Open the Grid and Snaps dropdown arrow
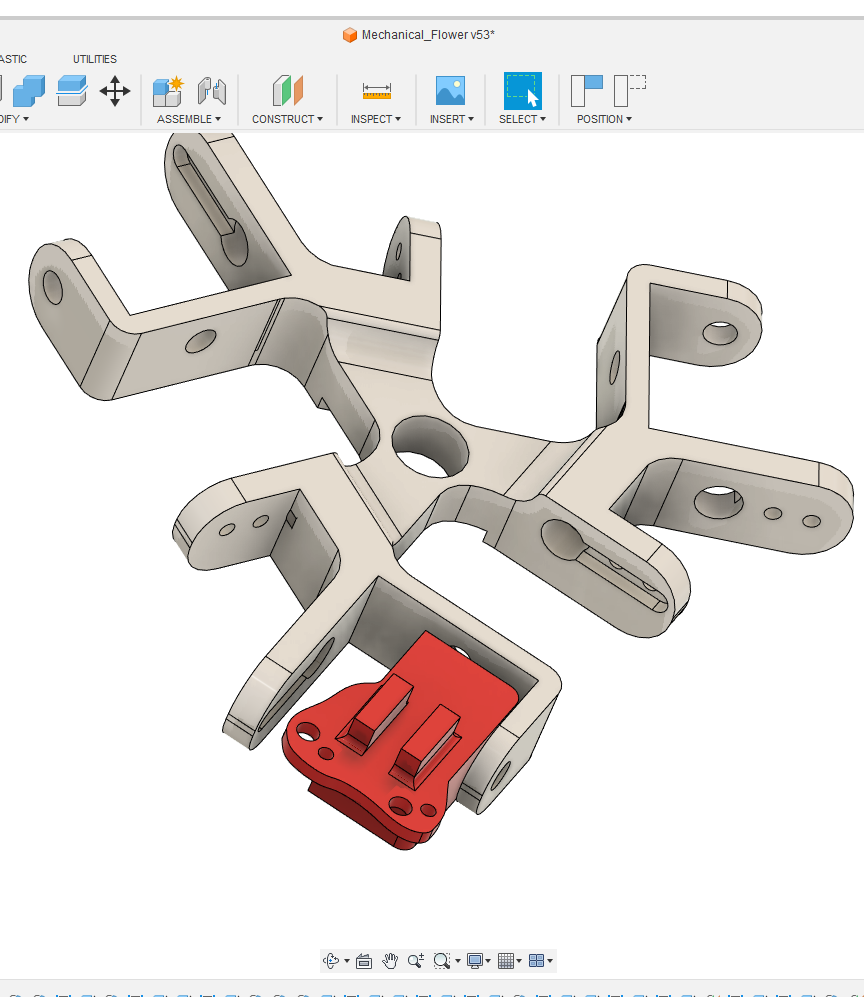This screenshot has width=864, height=997. coord(519,961)
